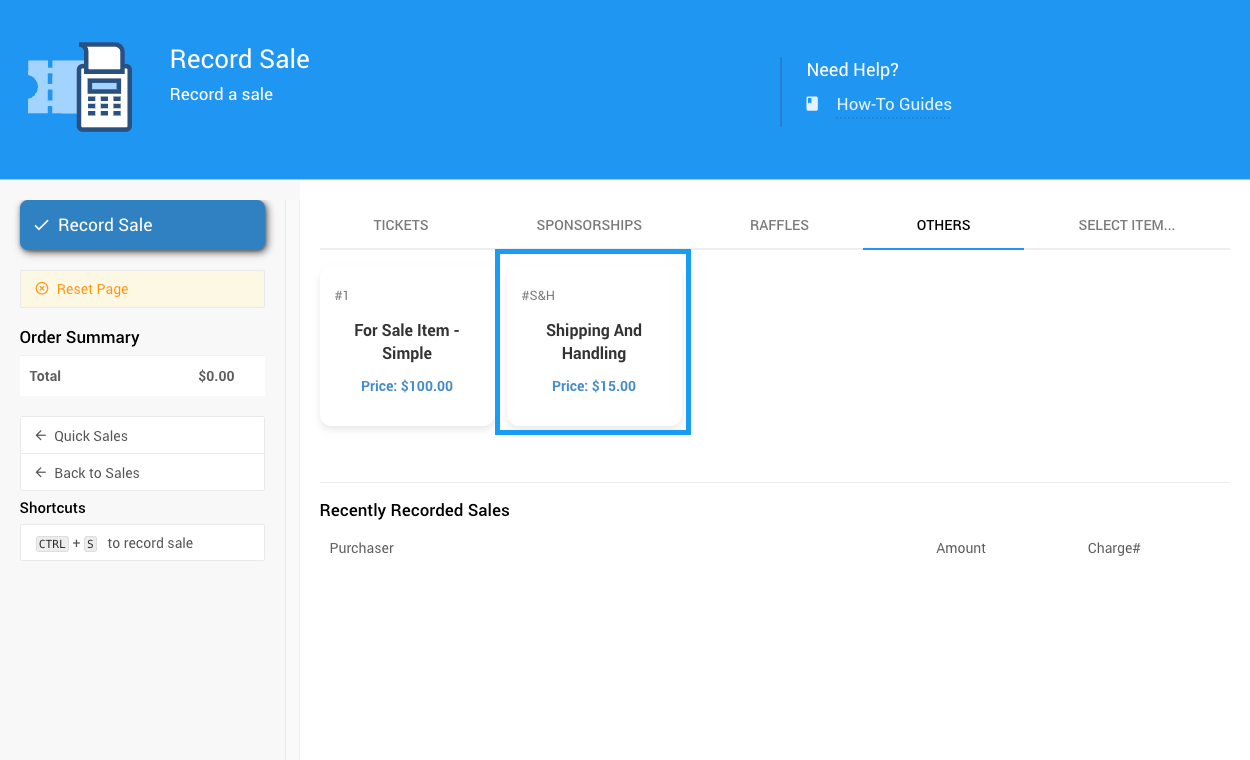This screenshot has height=760, width=1250.
Task: Select the Others tab
Action: click(x=943, y=225)
